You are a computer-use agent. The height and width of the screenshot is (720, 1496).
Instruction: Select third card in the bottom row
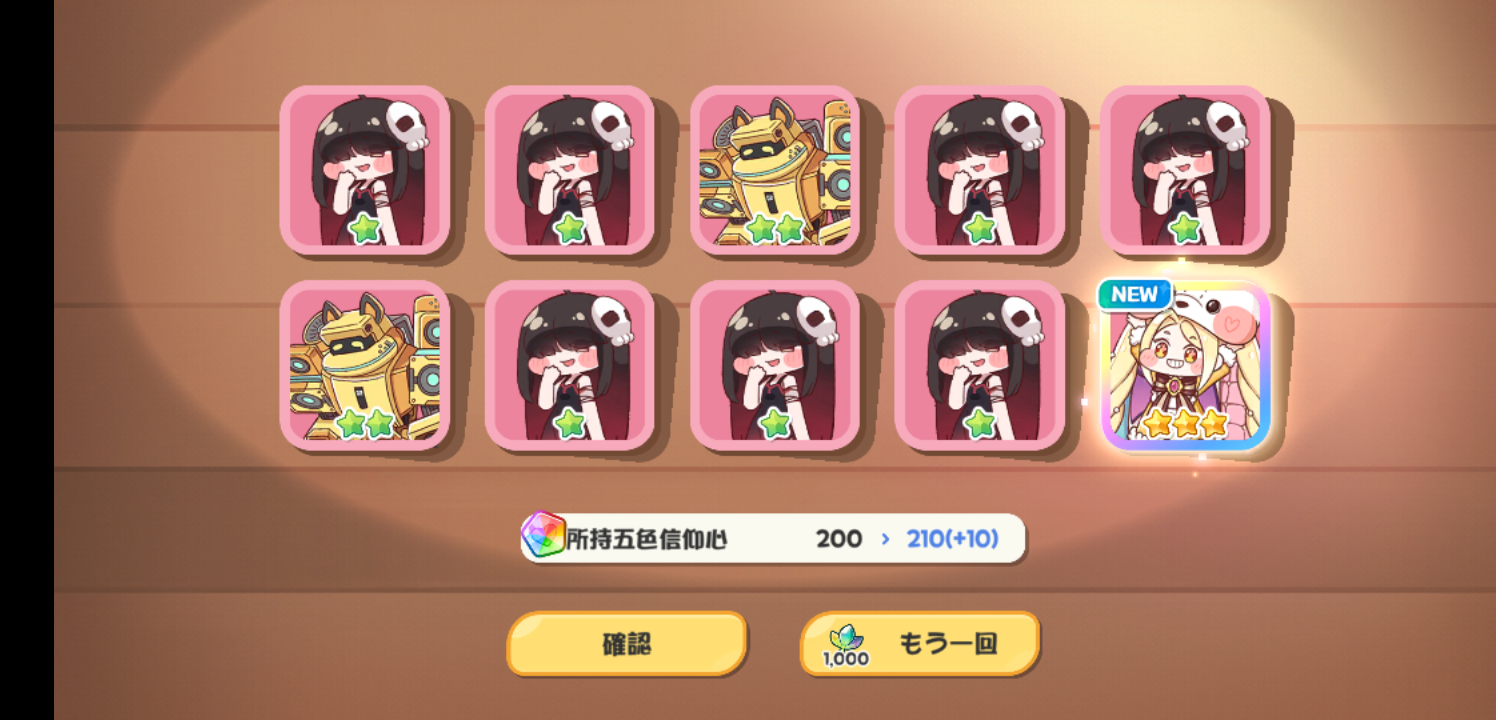tap(775, 366)
